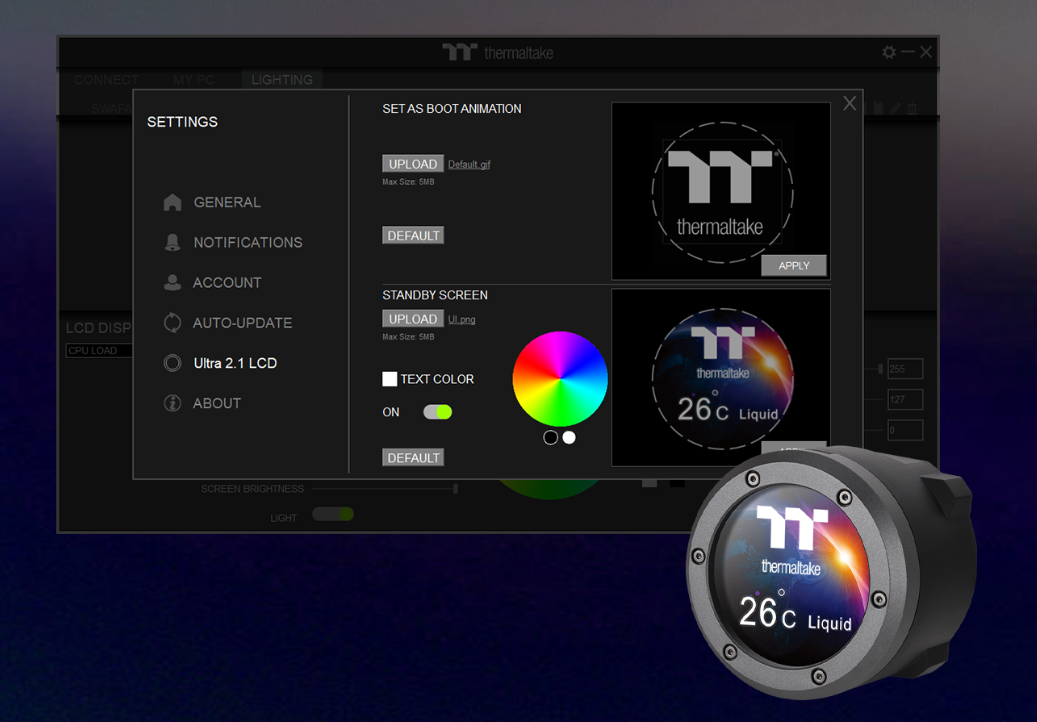Select the black preset color dot
This screenshot has height=722, width=1037.
point(550,437)
